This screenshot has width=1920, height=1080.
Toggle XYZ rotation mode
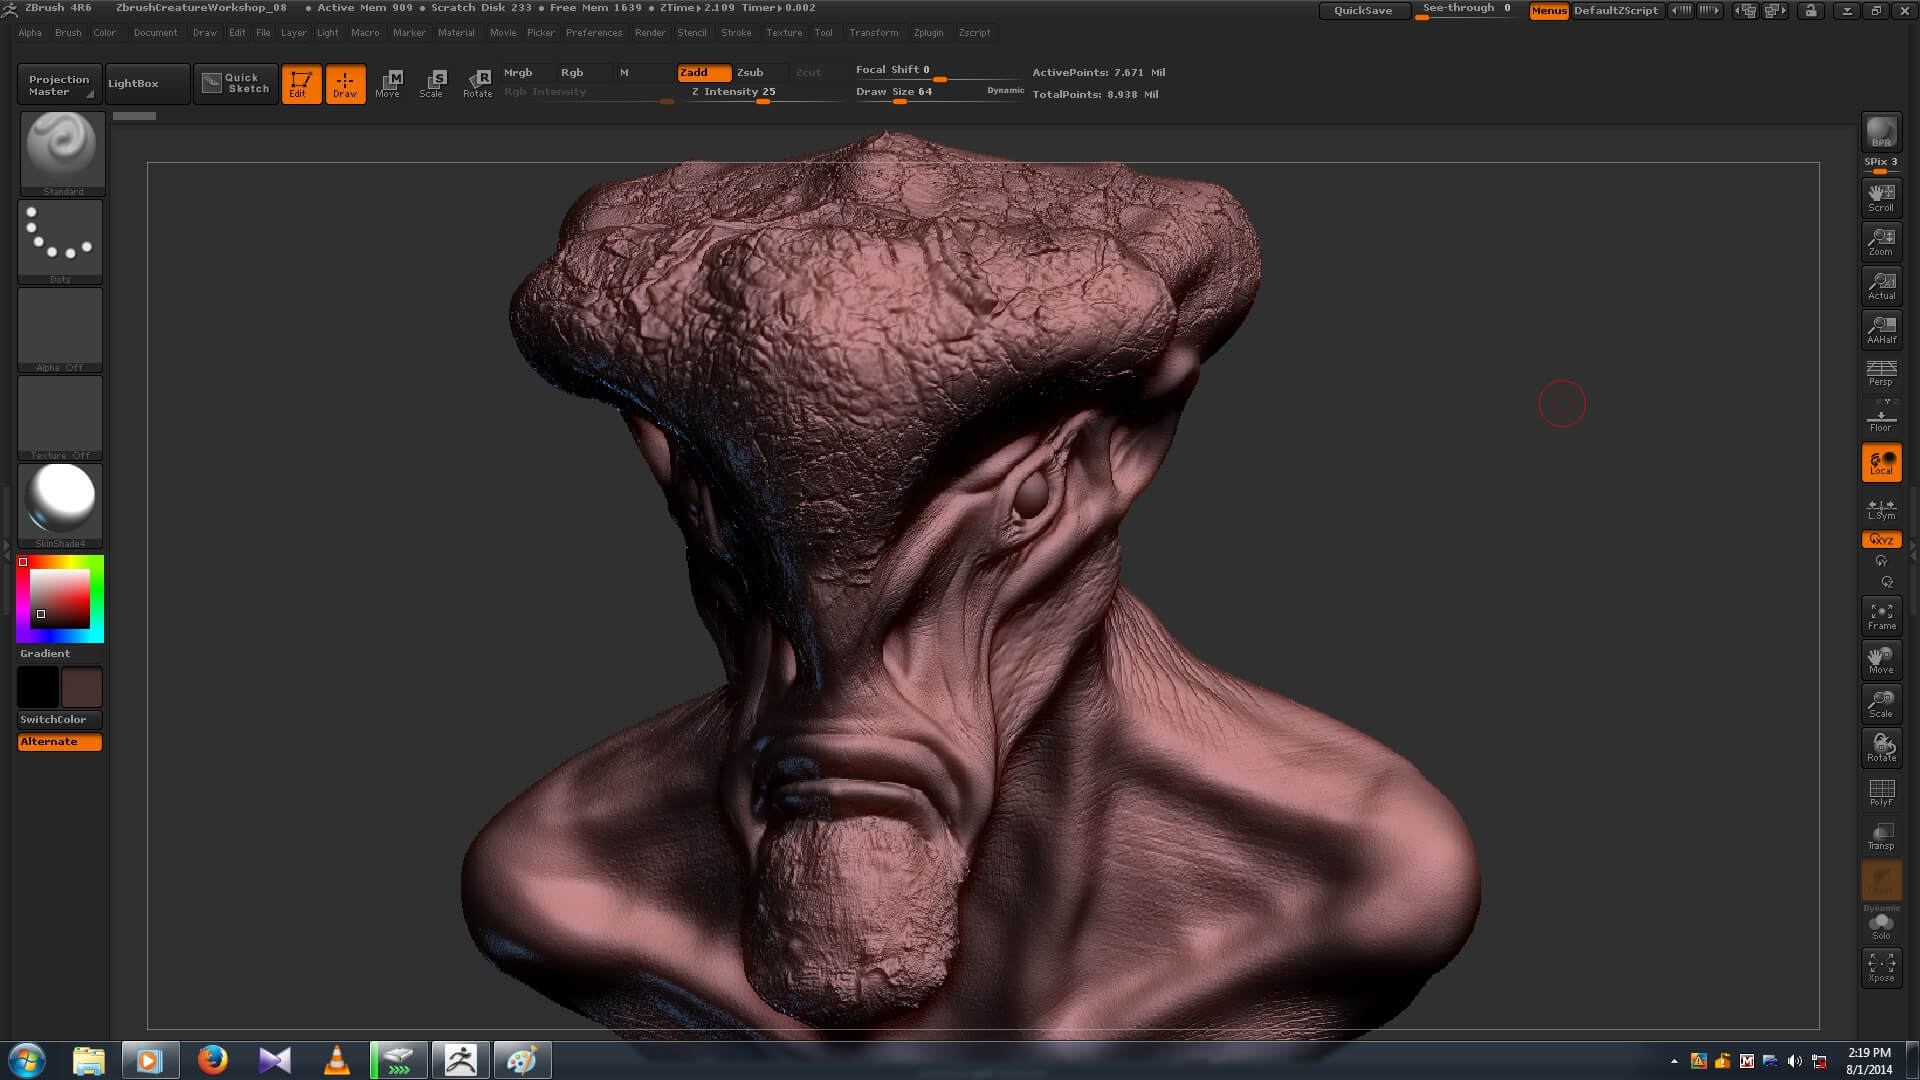[x=1881, y=540]
